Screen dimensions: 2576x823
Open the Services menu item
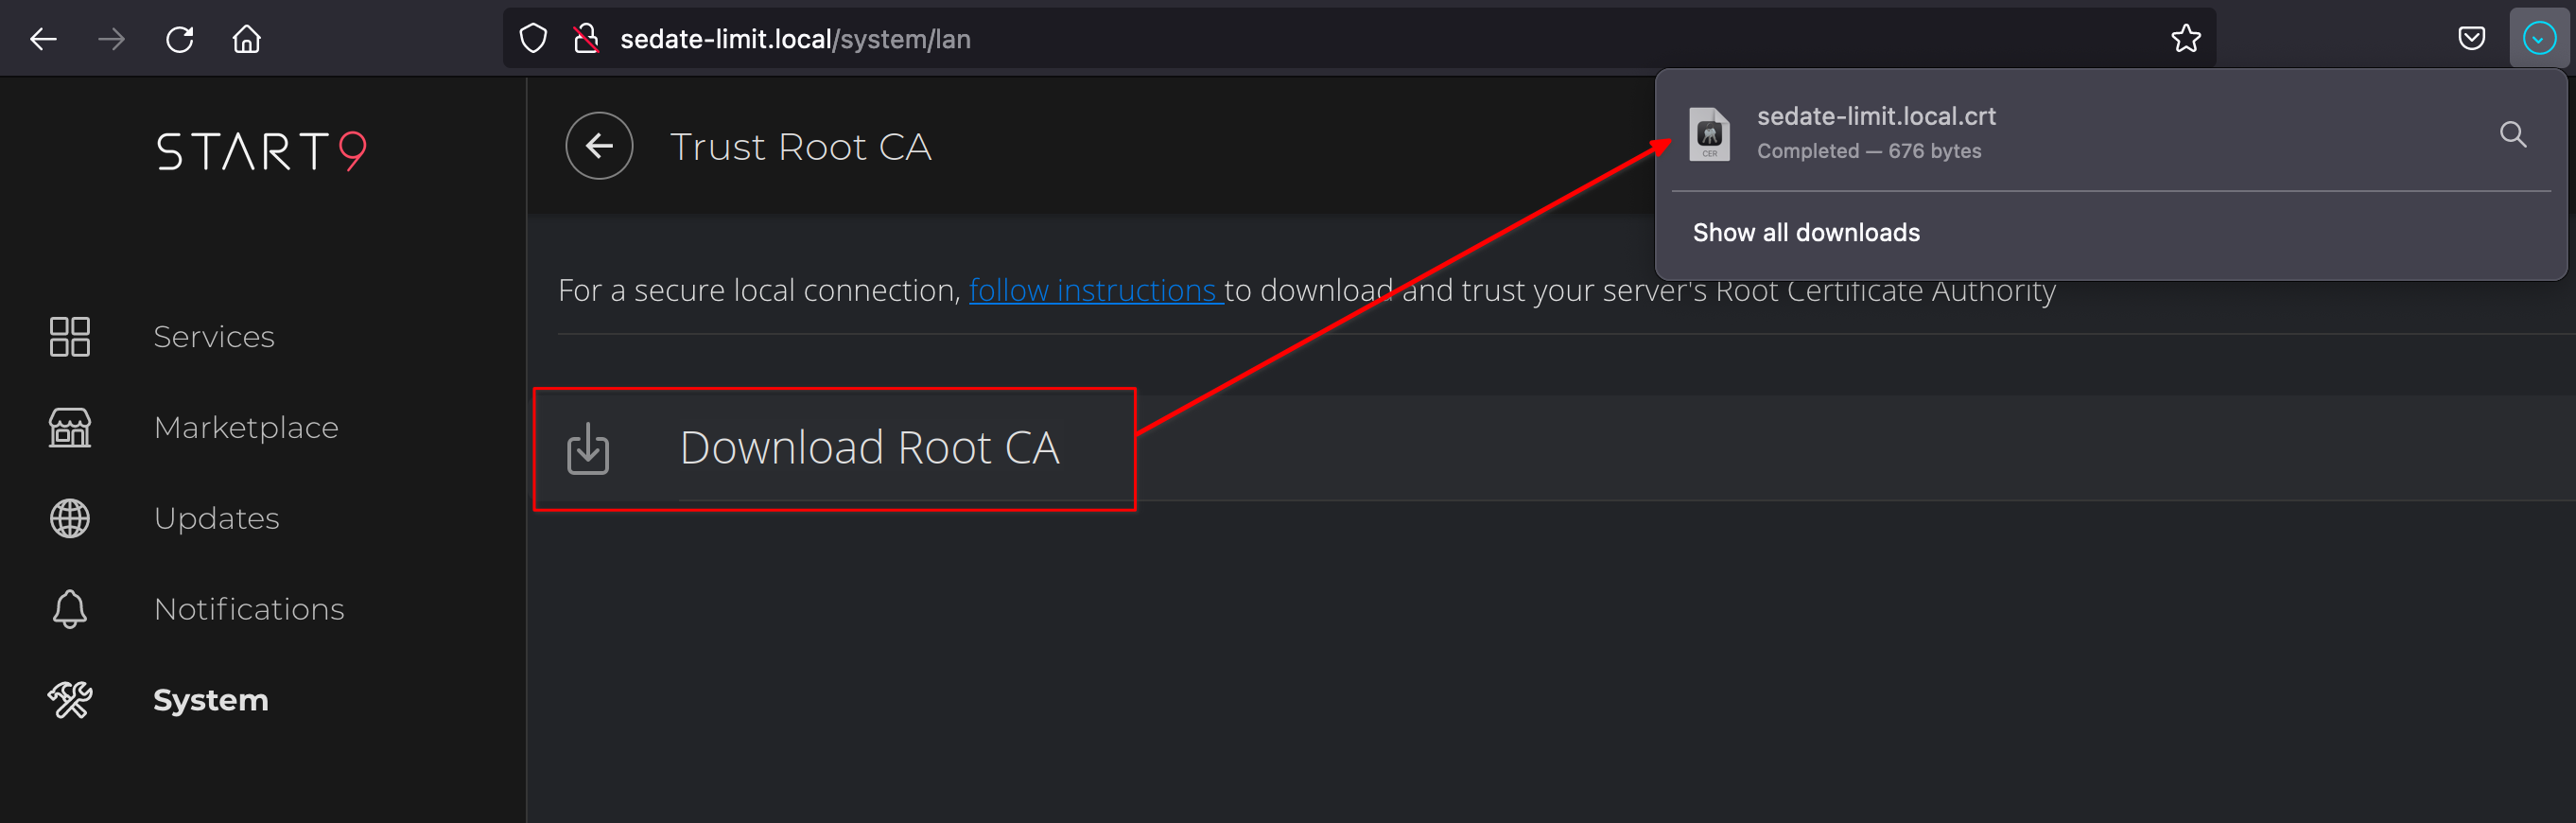point(213,337)
